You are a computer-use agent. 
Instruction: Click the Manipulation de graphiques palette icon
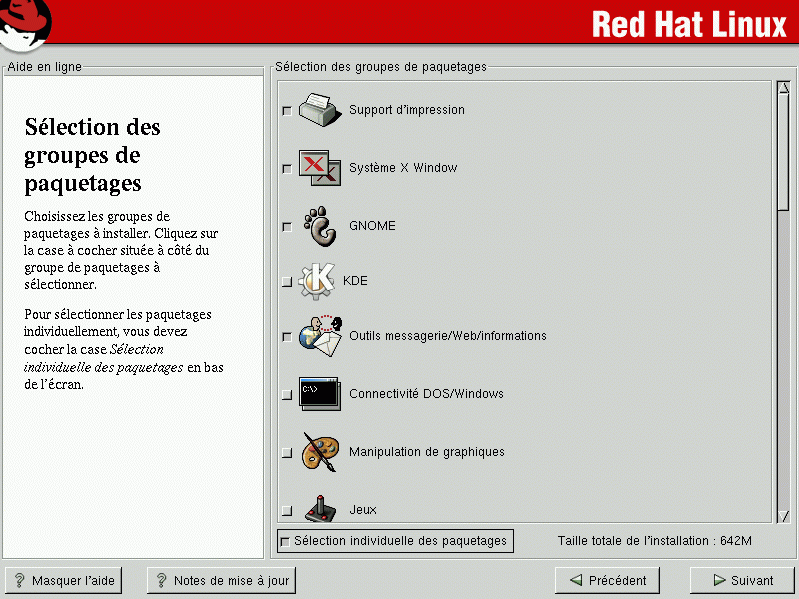pyautogui.click(x=321, y=451)
